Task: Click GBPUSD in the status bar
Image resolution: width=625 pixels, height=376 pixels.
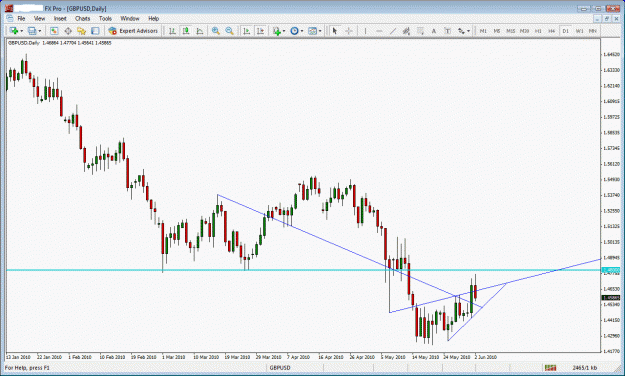Action: coord(280,368)
